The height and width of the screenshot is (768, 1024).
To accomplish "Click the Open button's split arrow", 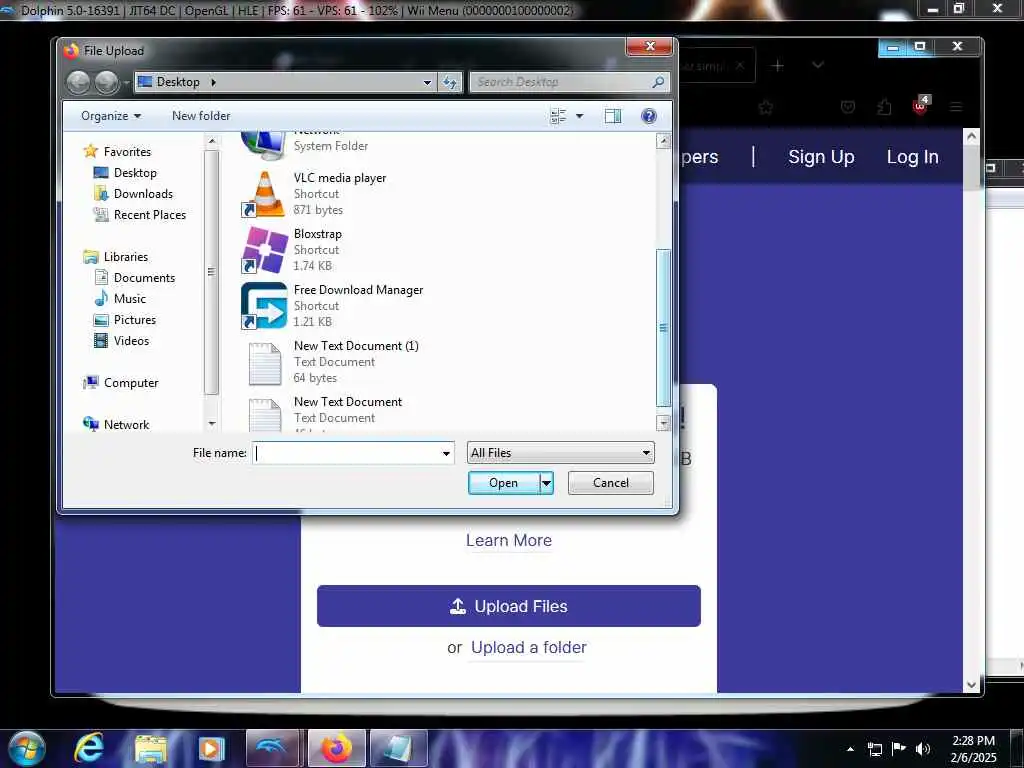I will click(547, 483).
